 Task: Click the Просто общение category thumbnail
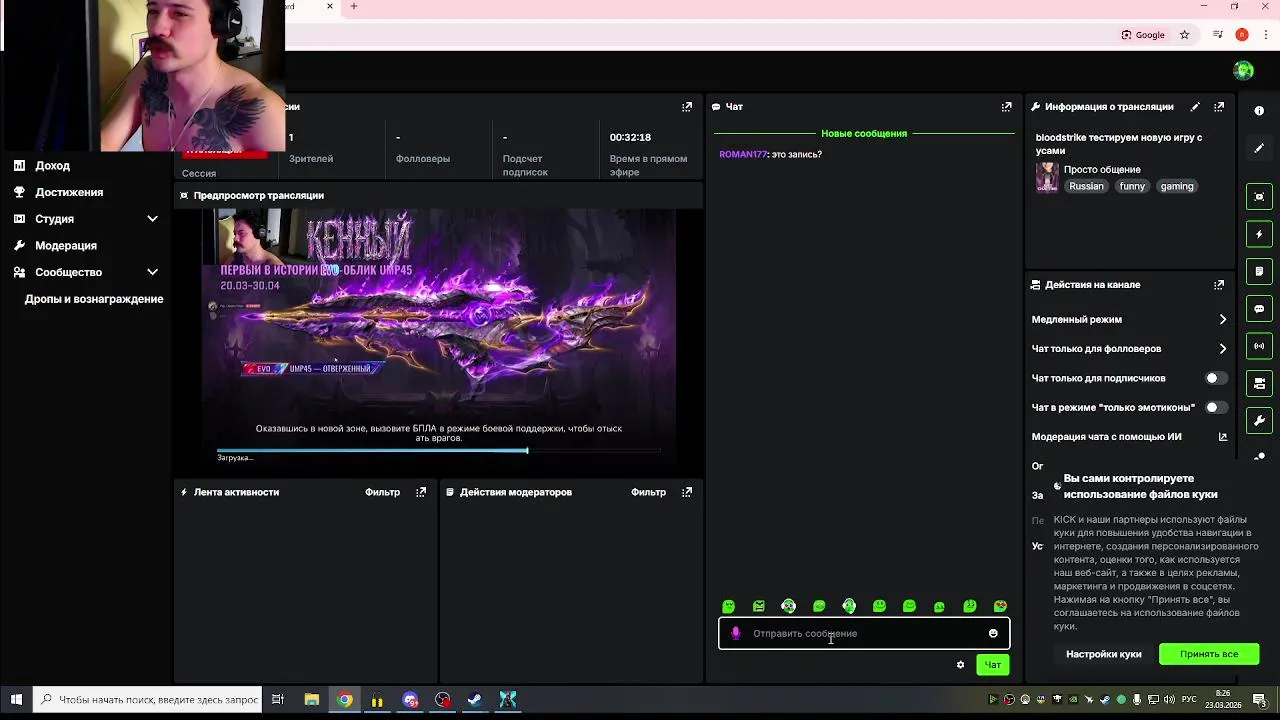tap(1047, 177)
